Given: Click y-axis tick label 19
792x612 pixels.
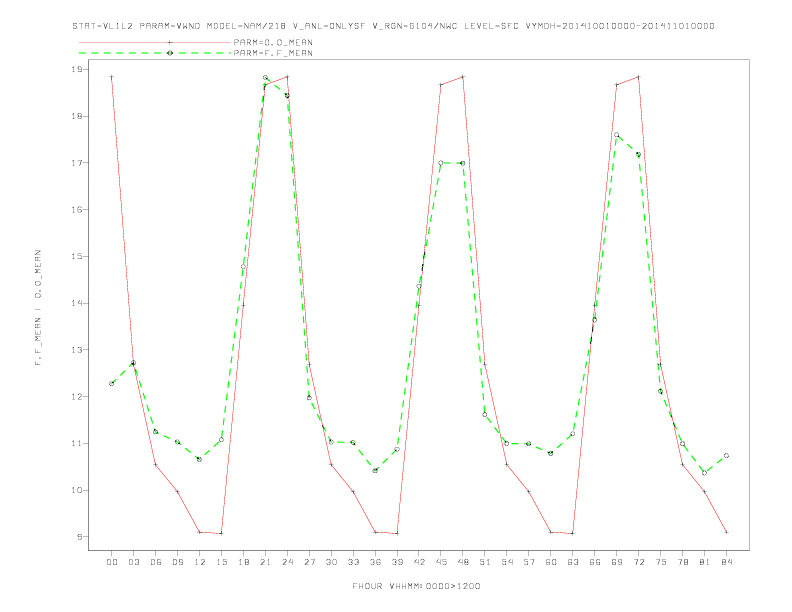Looking at the screenshot, I should click(78, 69).
